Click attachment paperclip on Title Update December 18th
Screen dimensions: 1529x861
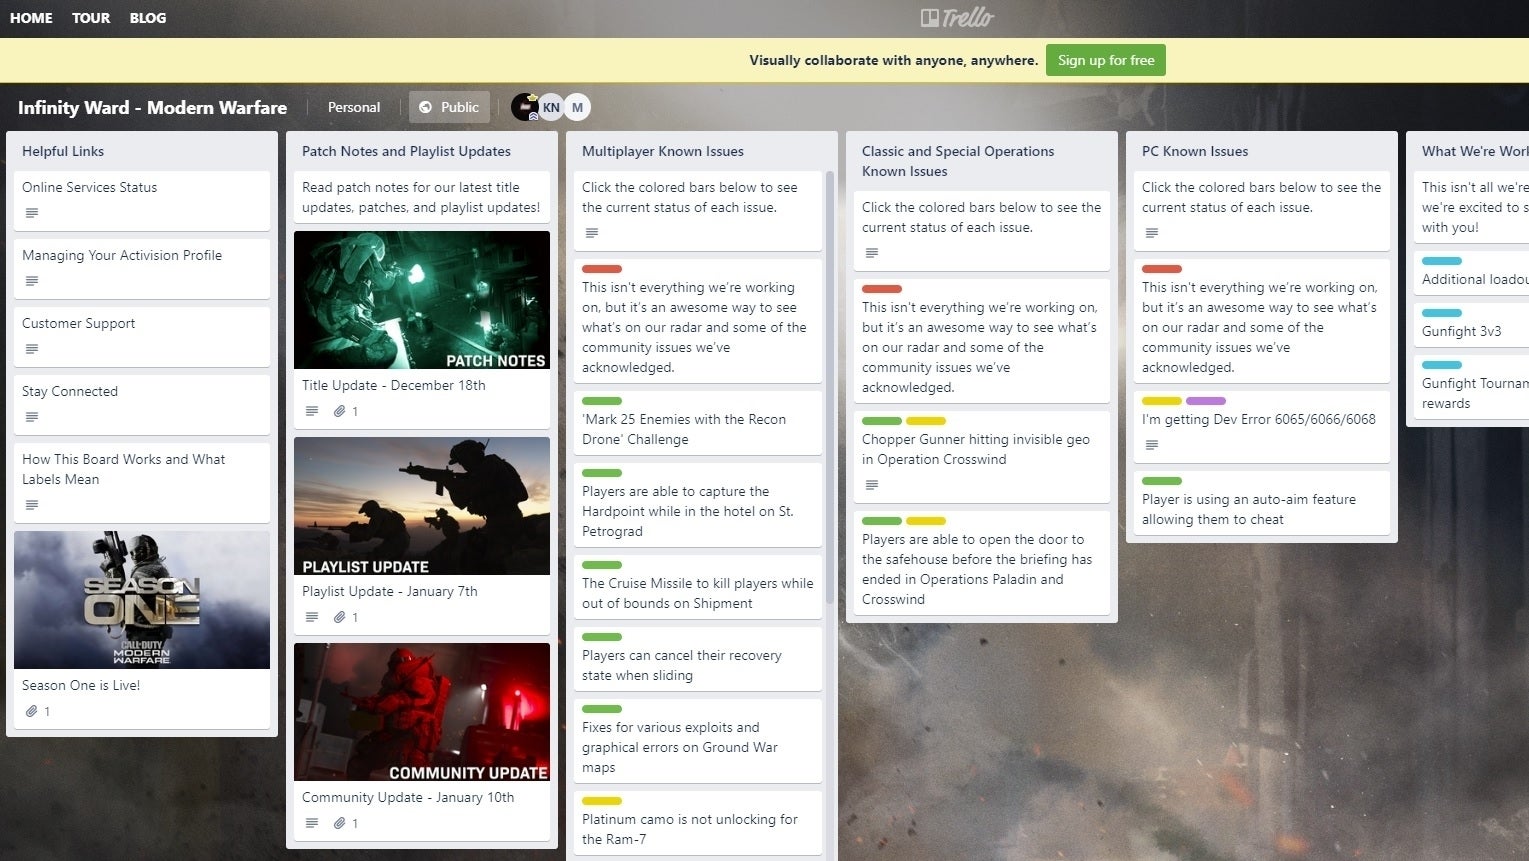click(x=340, y=411)
